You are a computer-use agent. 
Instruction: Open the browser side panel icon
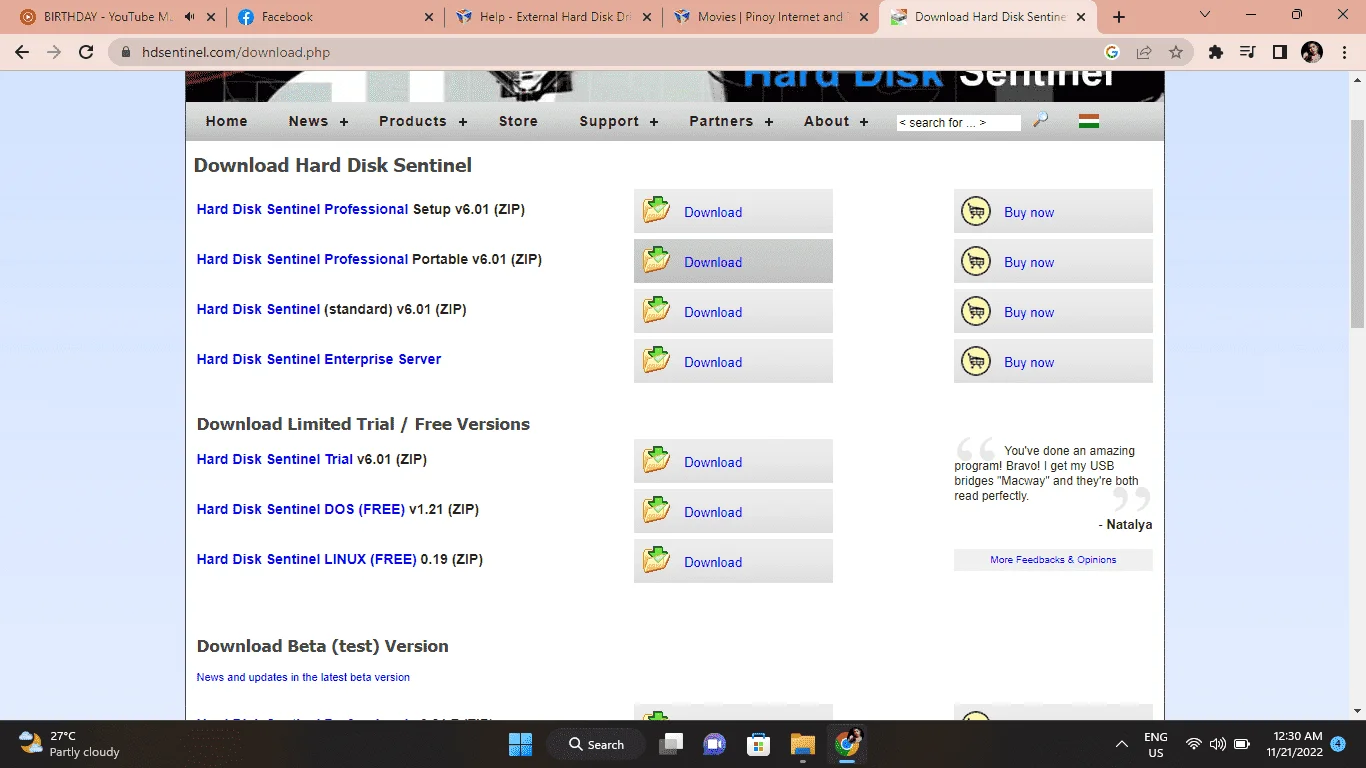point(1279,52)
